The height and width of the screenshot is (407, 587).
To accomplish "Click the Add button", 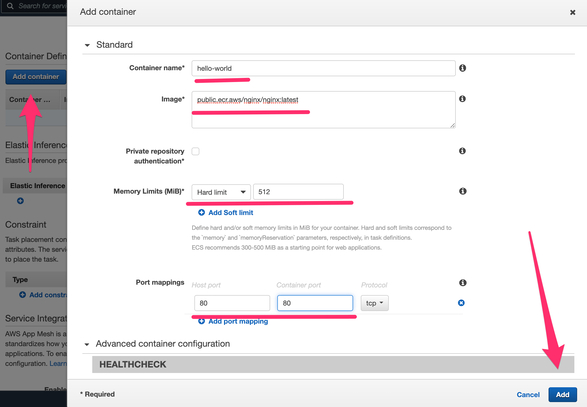I will click(562, 394).
